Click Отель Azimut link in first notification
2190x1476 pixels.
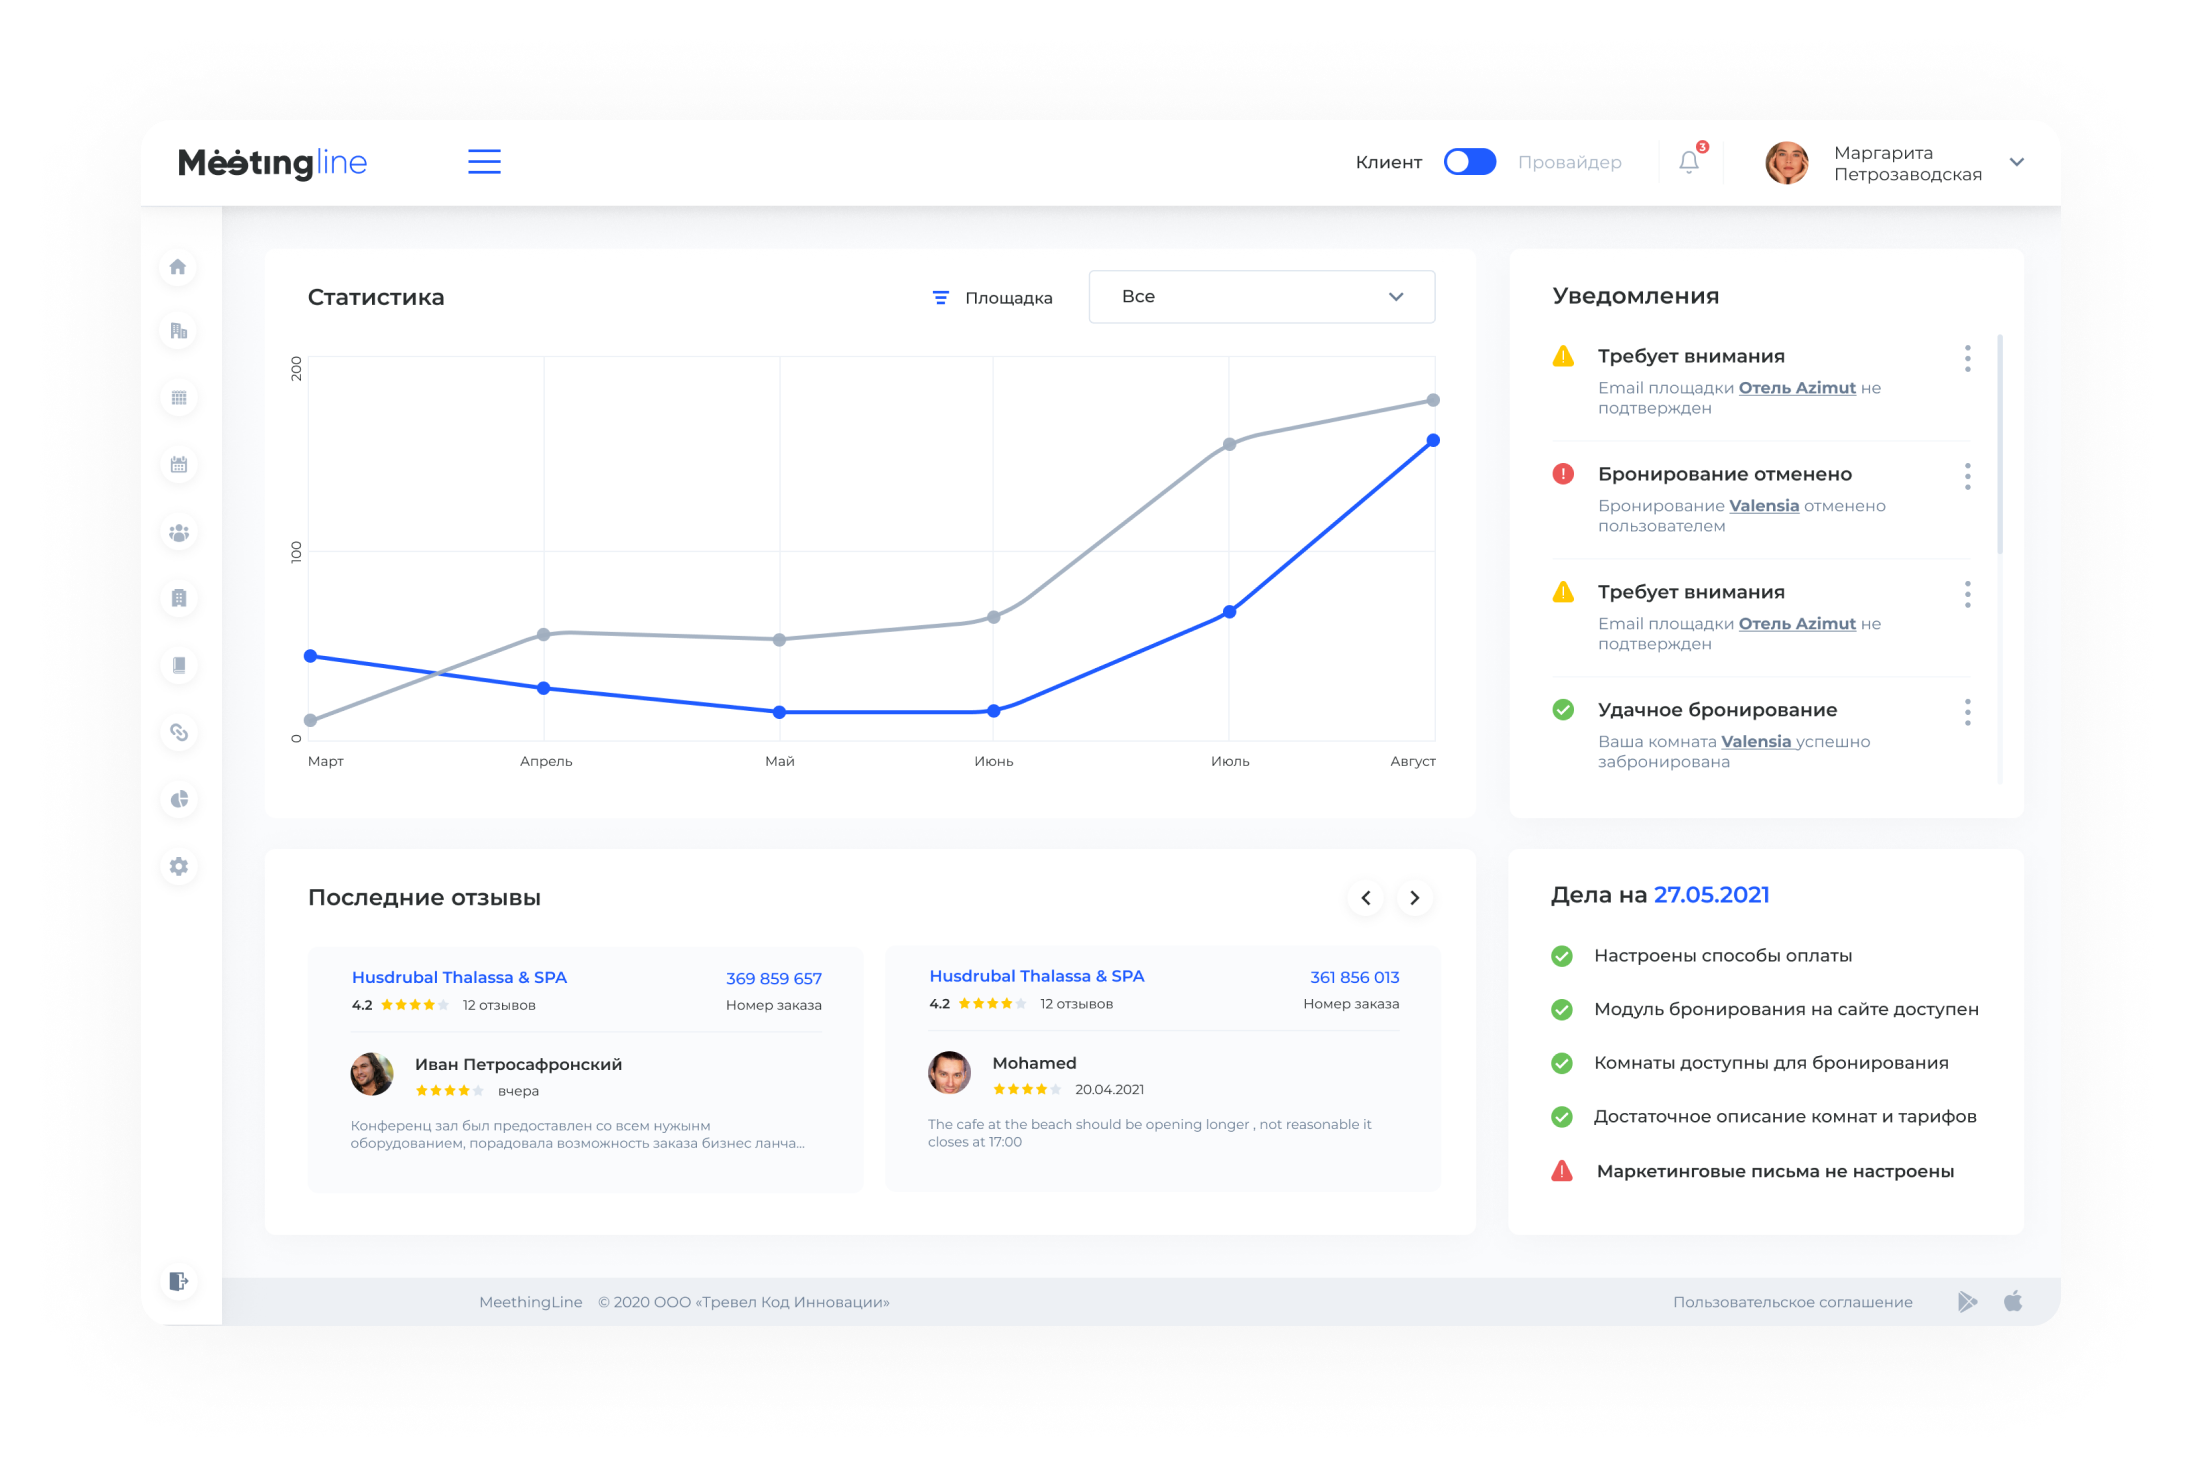coord(1796,388)
